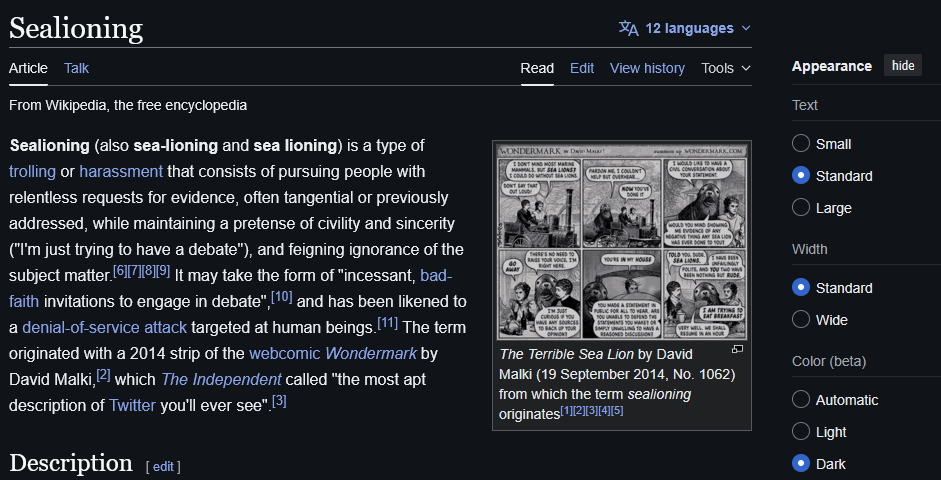The width and height of the screenshot is (941, 480).
Task: Open caption citation [1]
Action: coord(566,411)
